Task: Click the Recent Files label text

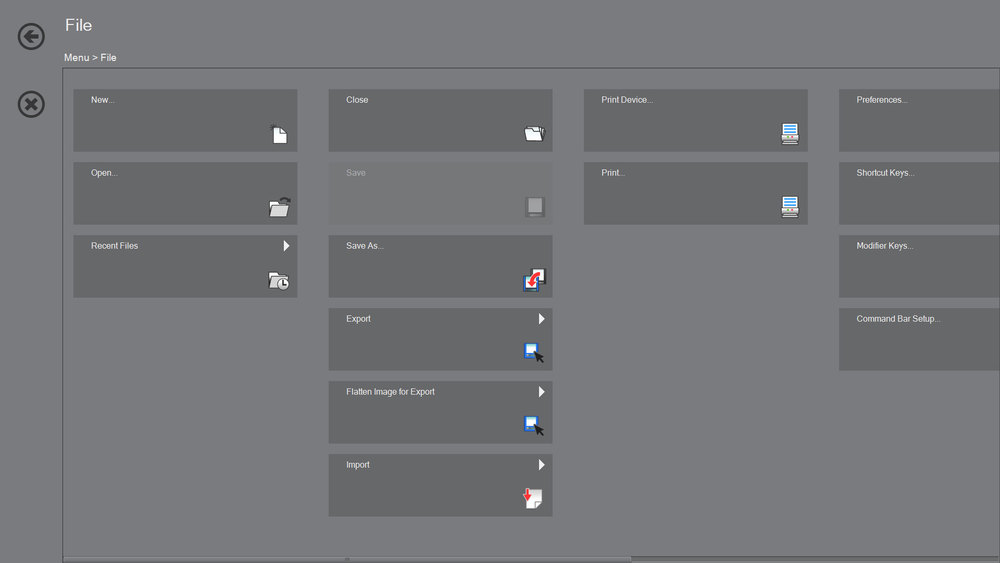Action: click(x=114, y=246)
